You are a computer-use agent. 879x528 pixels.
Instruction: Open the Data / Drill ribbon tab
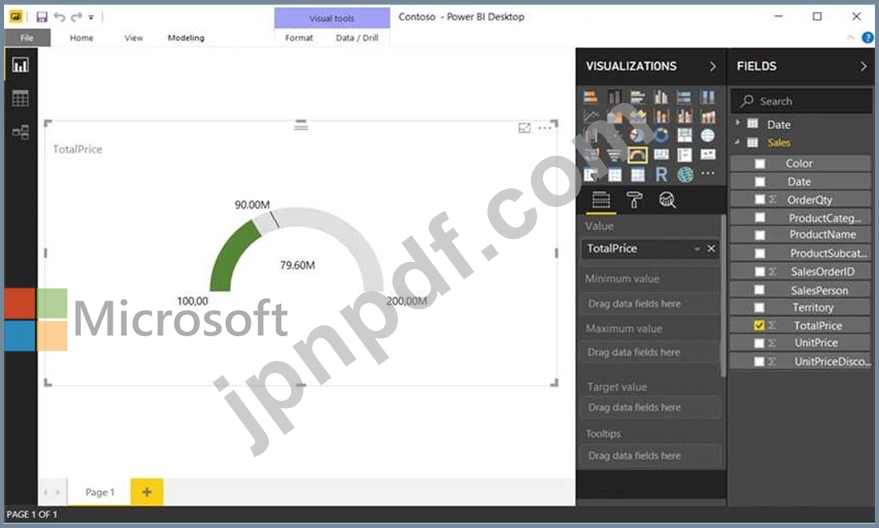pyautogui.click(x=357, y=38)
